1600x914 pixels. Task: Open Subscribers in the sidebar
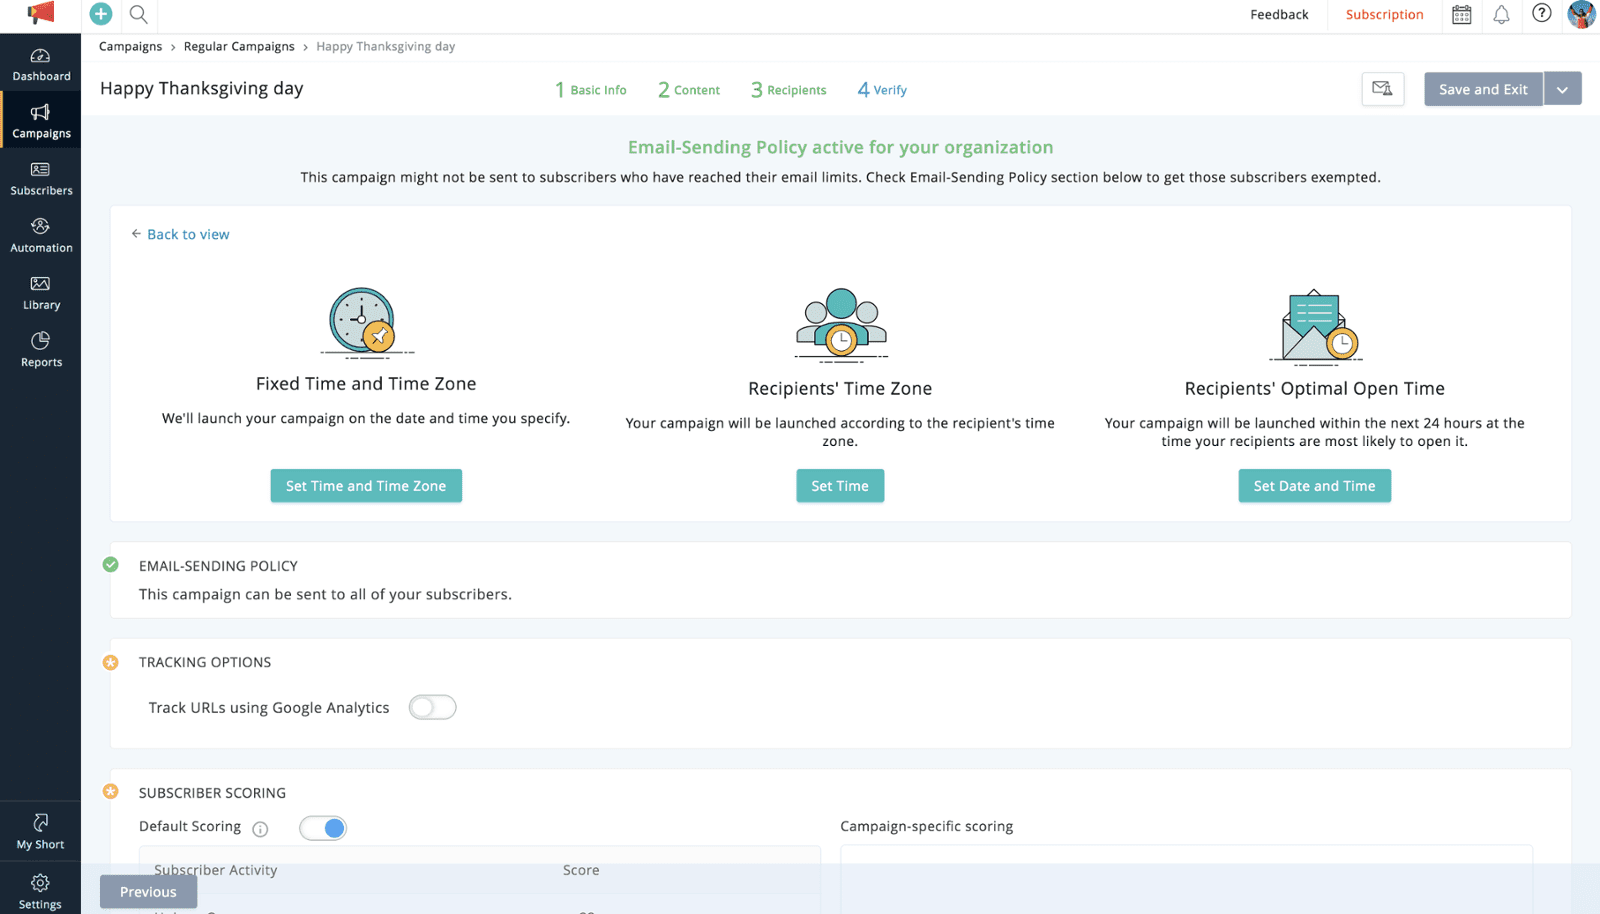41,178
